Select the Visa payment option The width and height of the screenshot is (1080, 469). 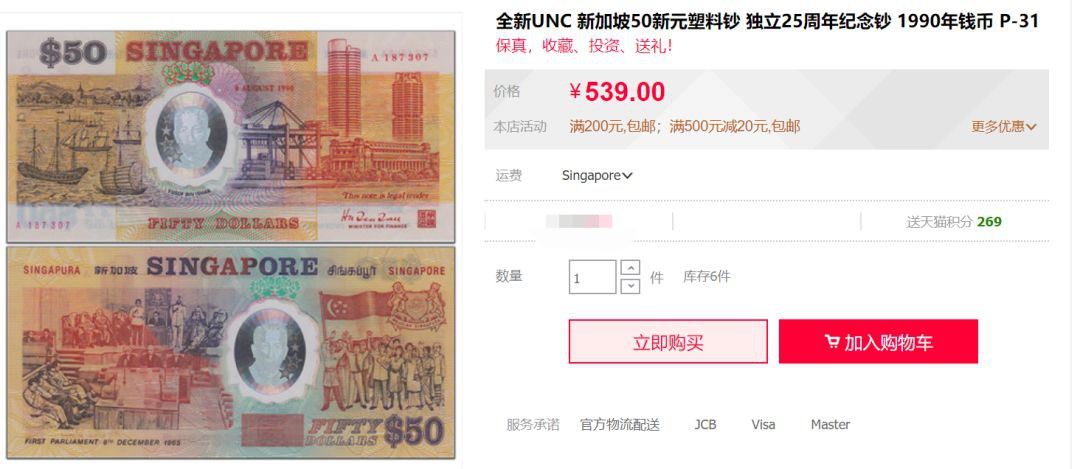763,425
